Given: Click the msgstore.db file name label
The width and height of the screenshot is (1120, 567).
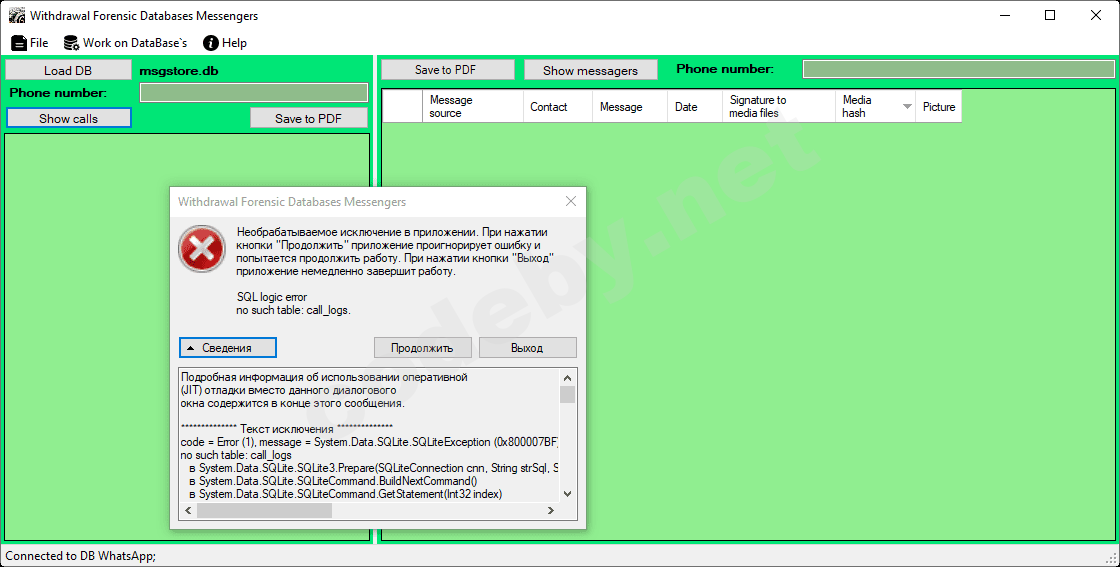Looking at the screenshot, I should point(179,71).
